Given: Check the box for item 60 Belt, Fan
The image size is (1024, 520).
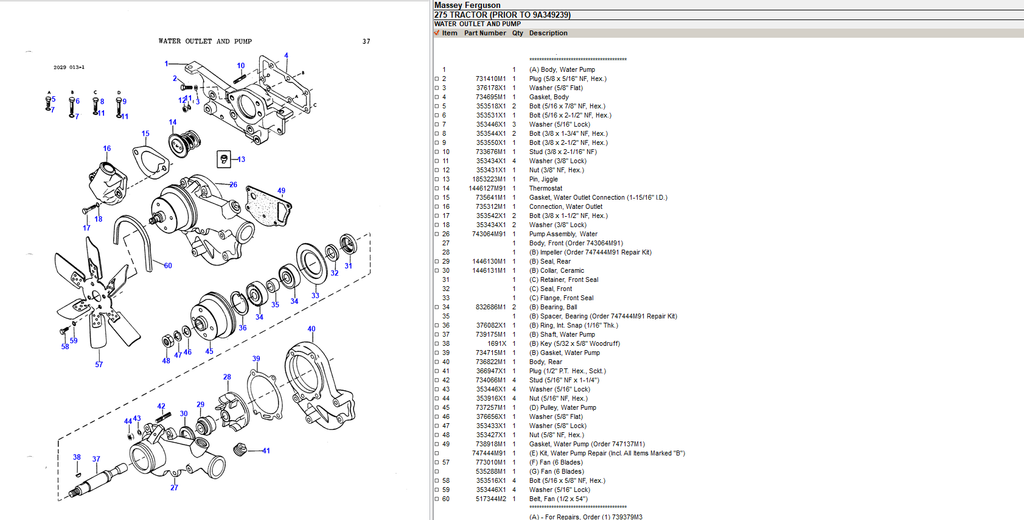Looking at the screenshot, I should pos(437,500).
